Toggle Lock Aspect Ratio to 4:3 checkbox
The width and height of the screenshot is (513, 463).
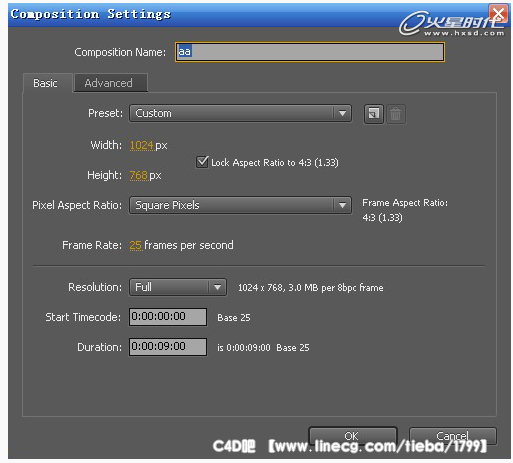(x=202, y=162)
